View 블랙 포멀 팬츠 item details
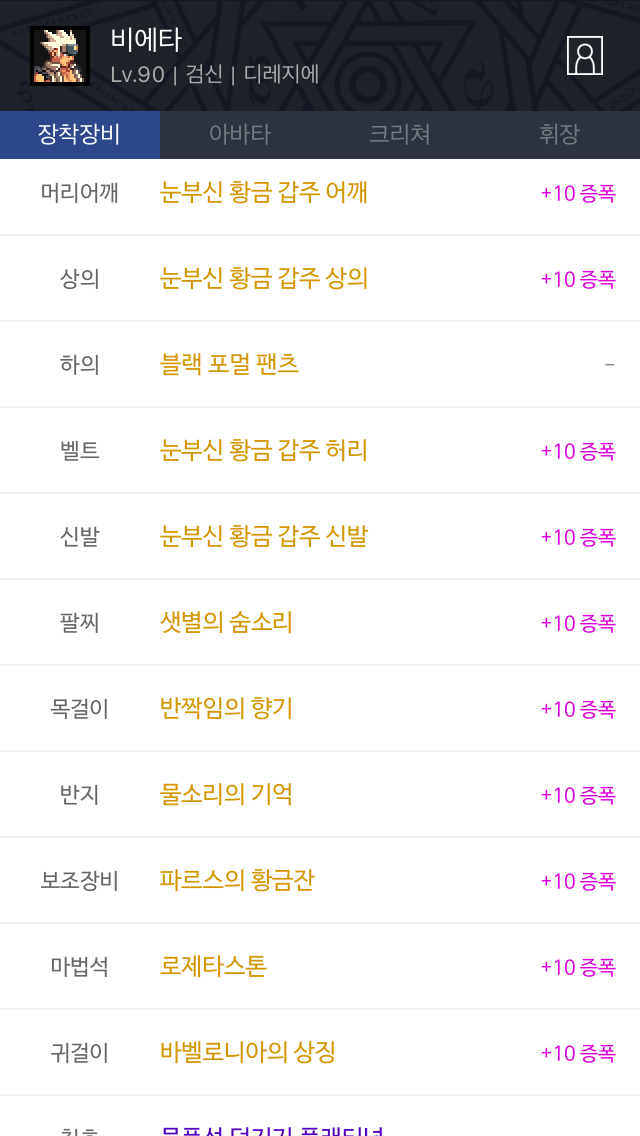The width and height of the screenshot is (640, 1136). [229, 364]
